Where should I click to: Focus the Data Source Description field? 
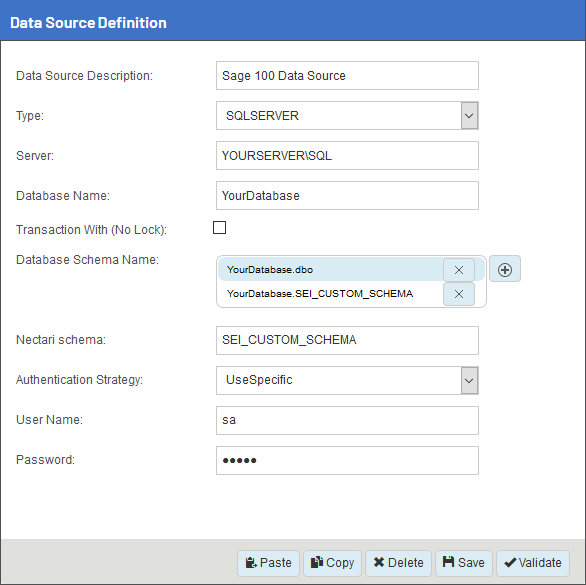347,76
